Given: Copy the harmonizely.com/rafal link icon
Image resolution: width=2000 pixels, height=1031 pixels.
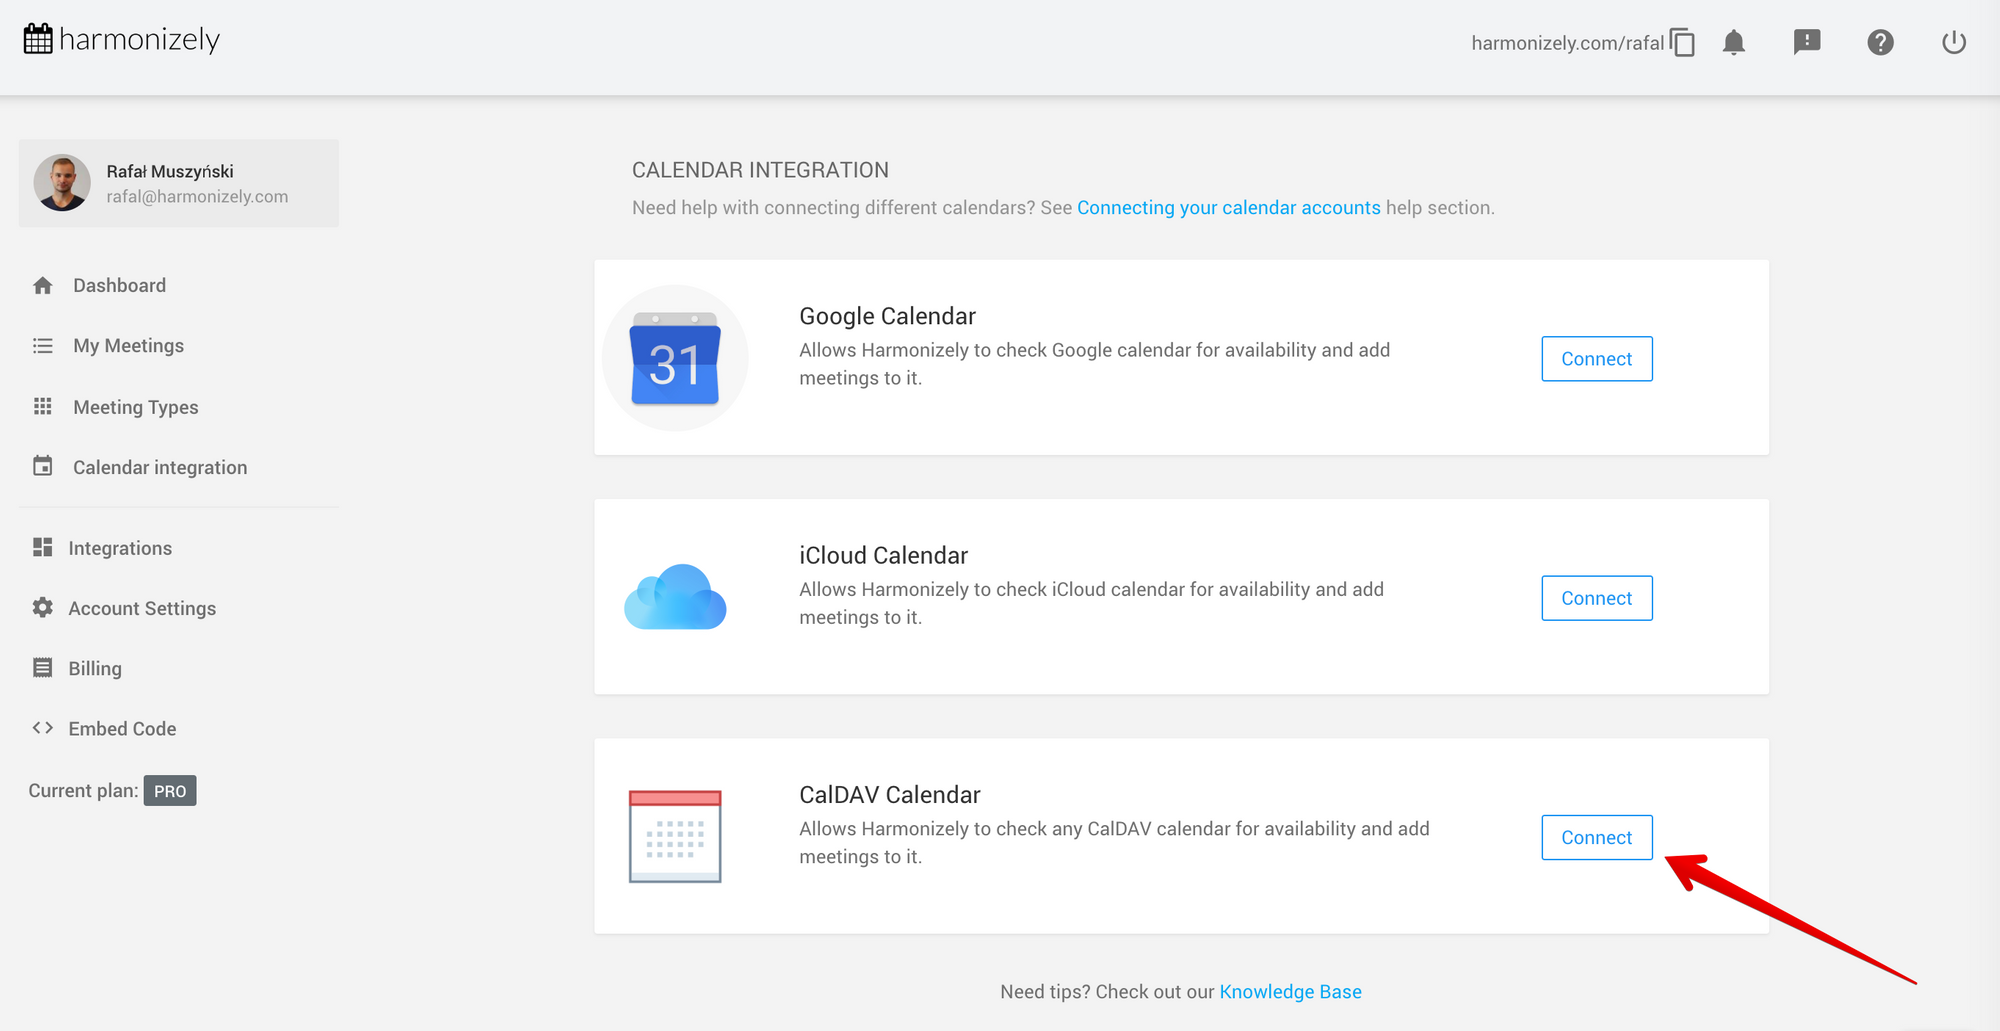Looking at the screenshot, I should coord(1682,42).
